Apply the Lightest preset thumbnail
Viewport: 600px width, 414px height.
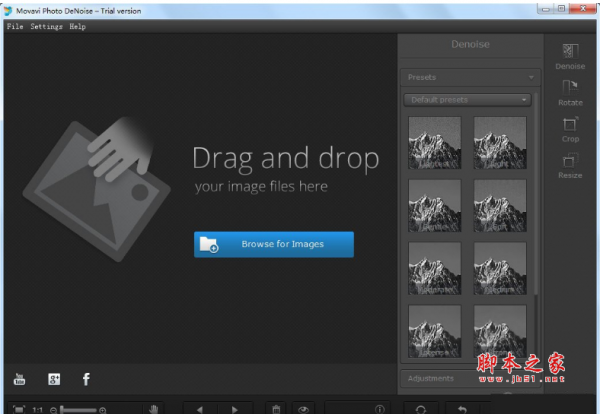click(435, 143)
